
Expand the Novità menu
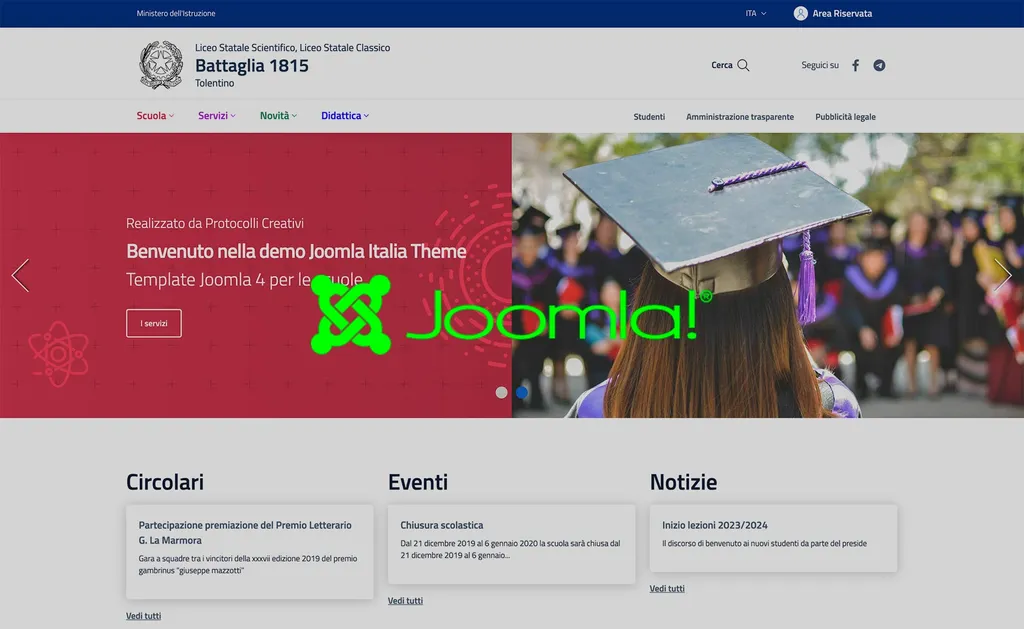(278, 116)
